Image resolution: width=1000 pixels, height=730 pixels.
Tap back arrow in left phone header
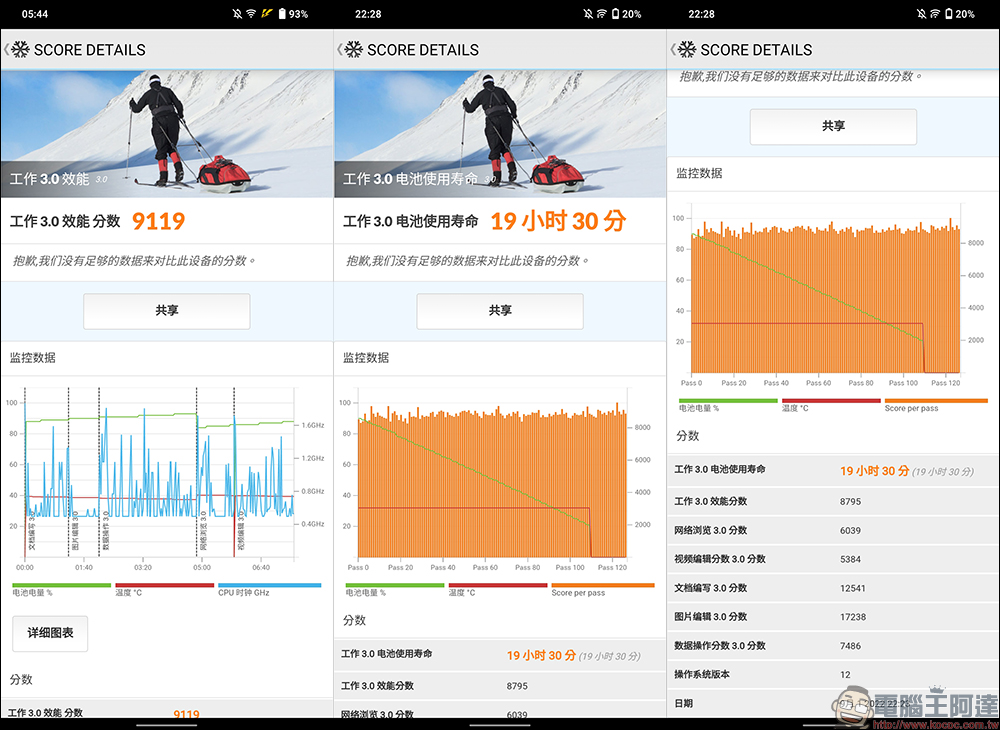tap(6, 50)
